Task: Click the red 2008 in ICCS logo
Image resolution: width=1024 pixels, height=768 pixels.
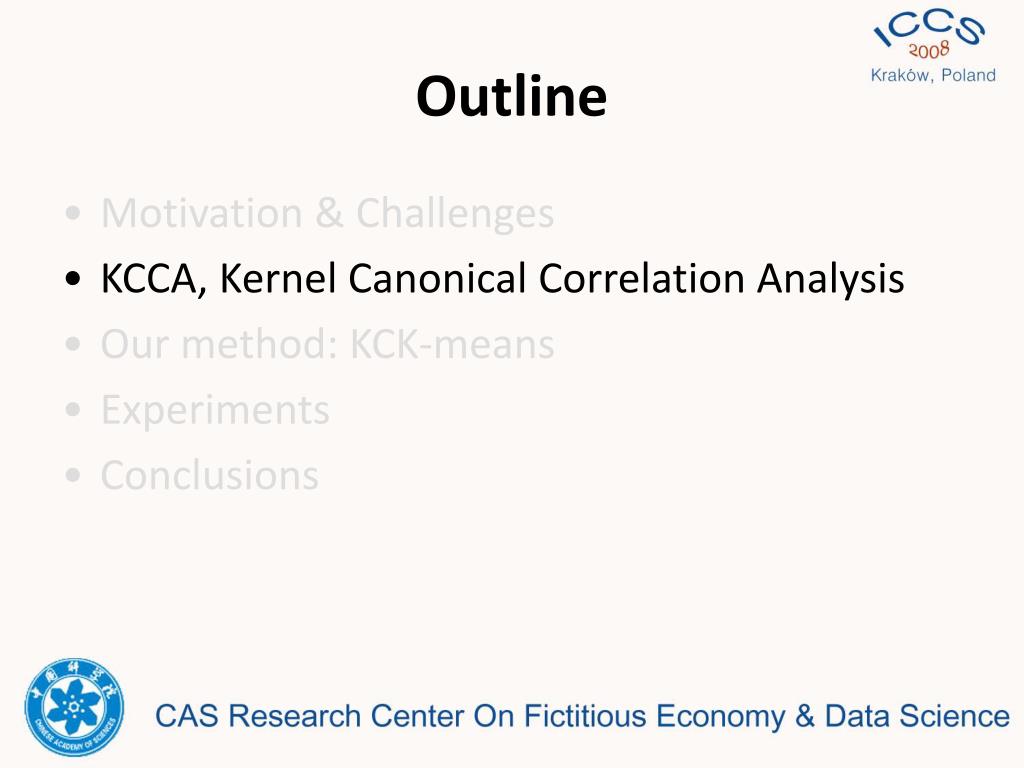Action: coord(929,50)
